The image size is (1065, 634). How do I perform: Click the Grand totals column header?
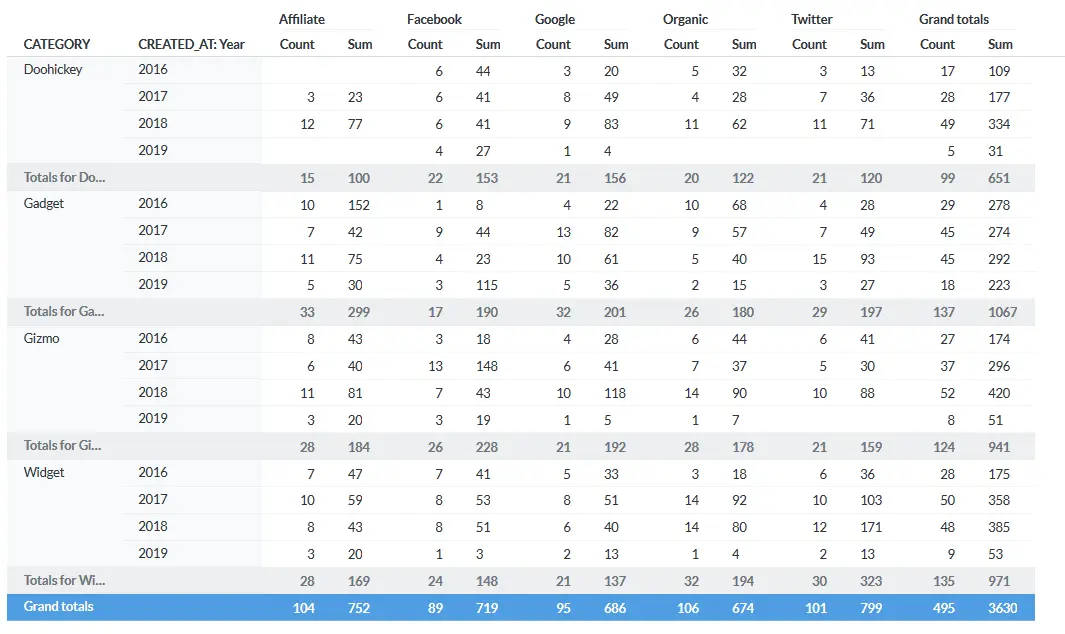pos(954,19)
